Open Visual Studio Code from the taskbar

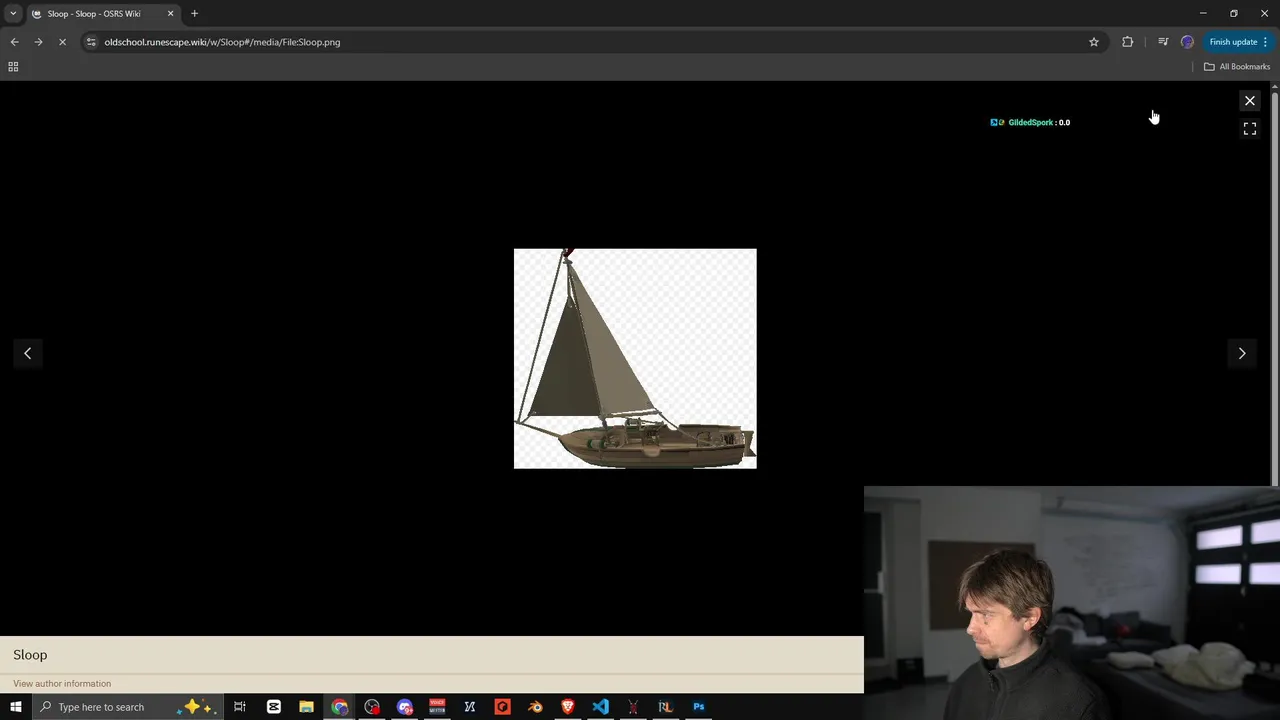coord(600,707)
